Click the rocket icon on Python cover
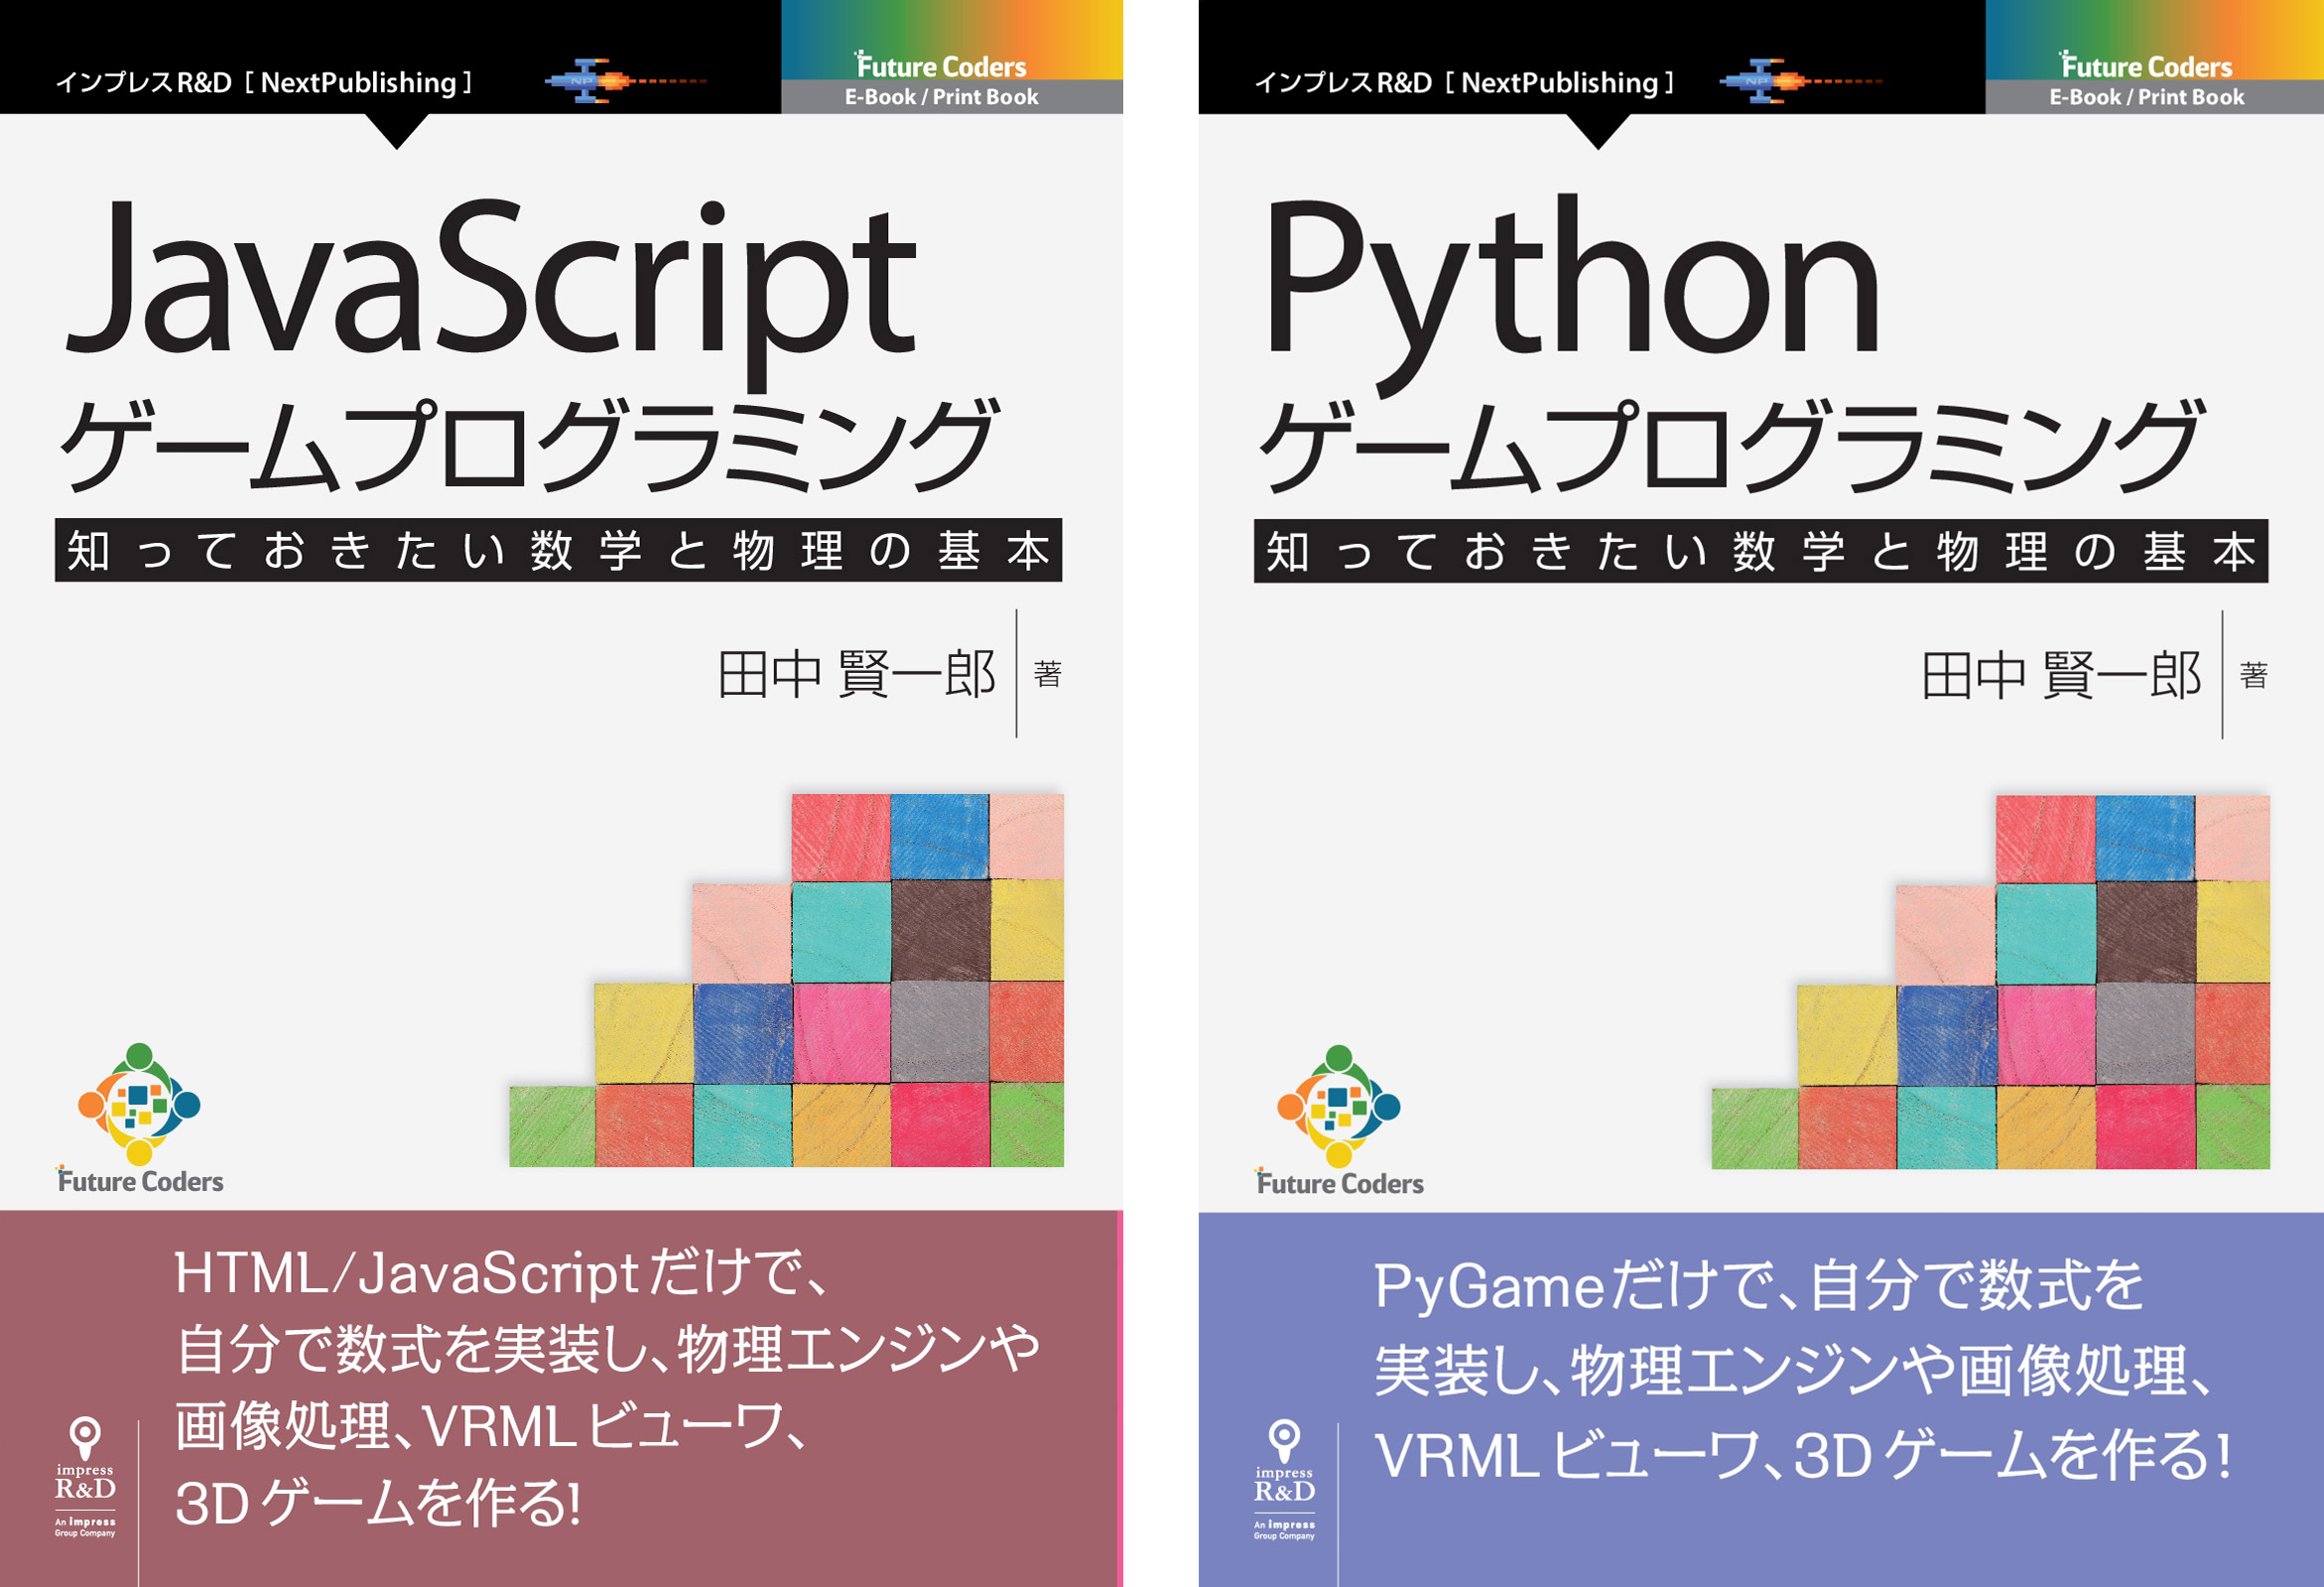 [1800, 81]
